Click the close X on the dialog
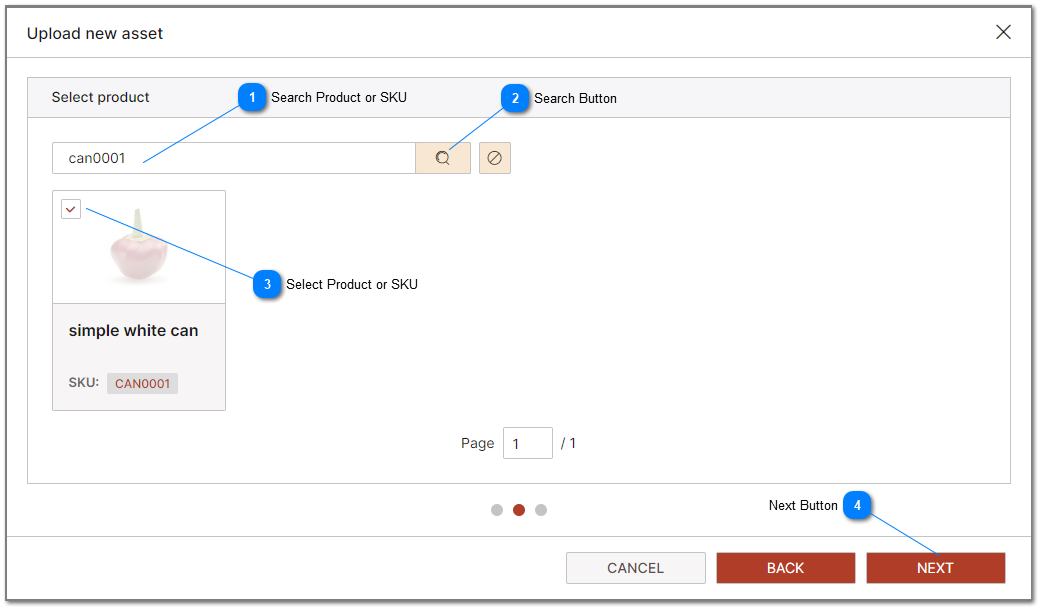Screen dimensions: 1041x610 pyautogui.click(x=1003, y=31)
